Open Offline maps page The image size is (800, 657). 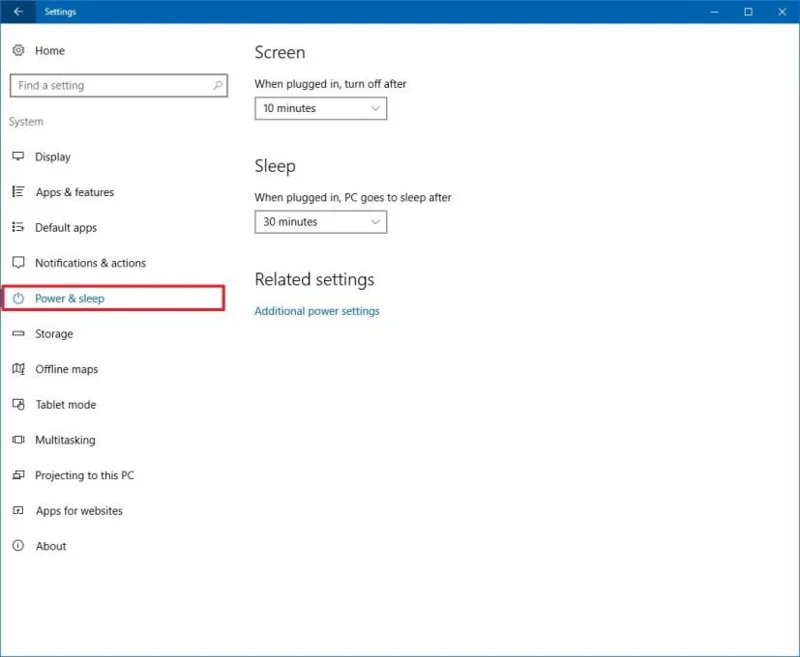[67, 369]
